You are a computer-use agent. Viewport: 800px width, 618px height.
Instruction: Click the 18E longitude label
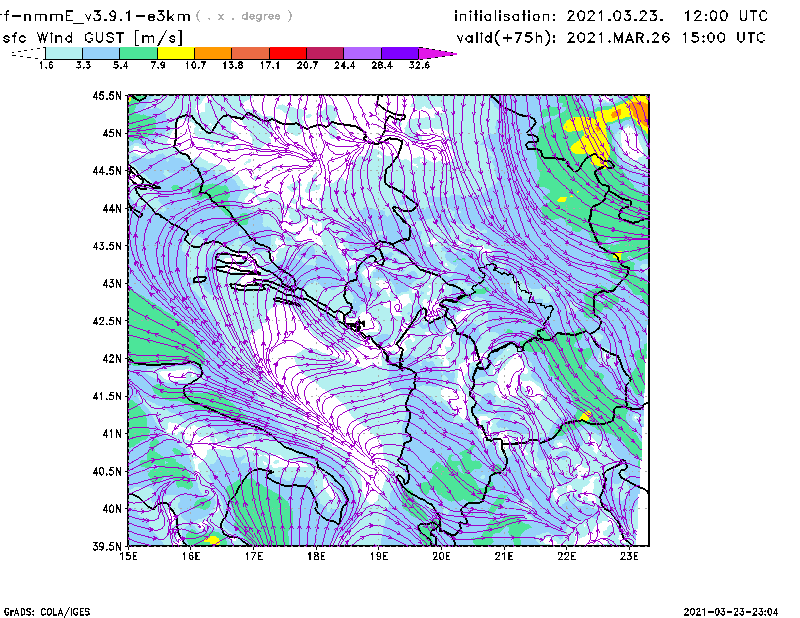coord(316,556)
